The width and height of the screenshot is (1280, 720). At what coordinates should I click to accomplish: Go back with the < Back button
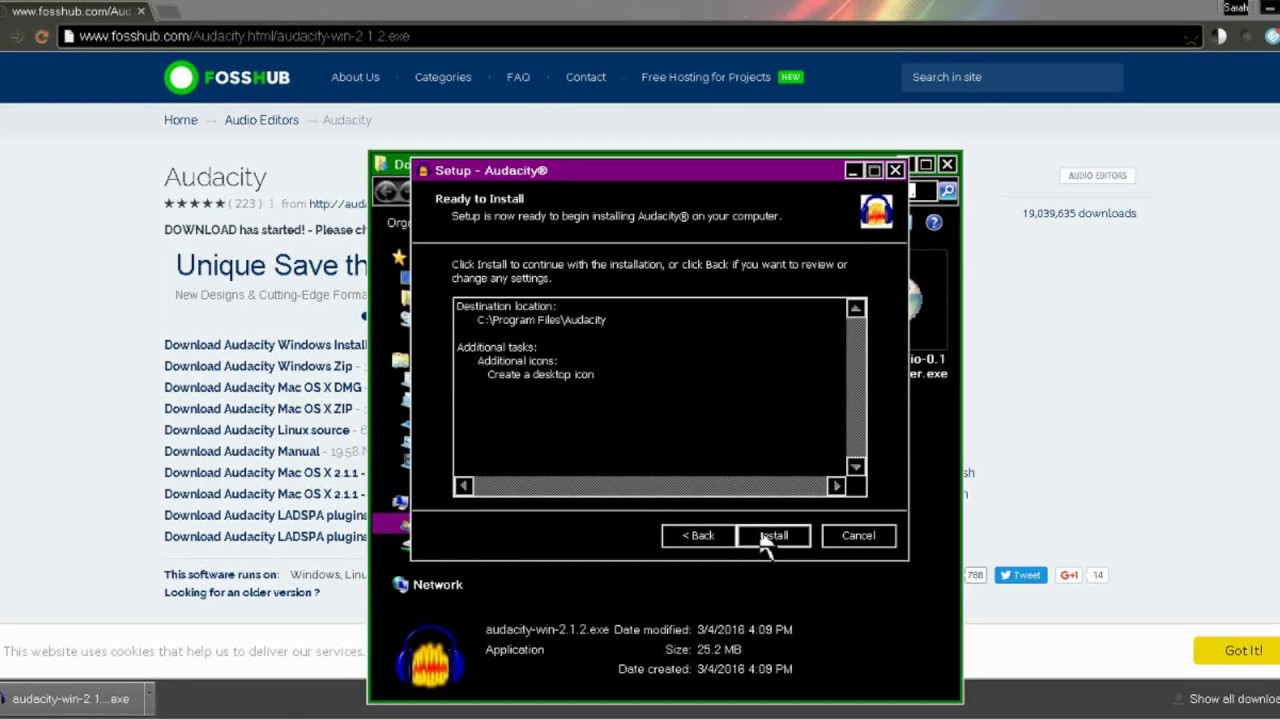[x=698, y=536]
